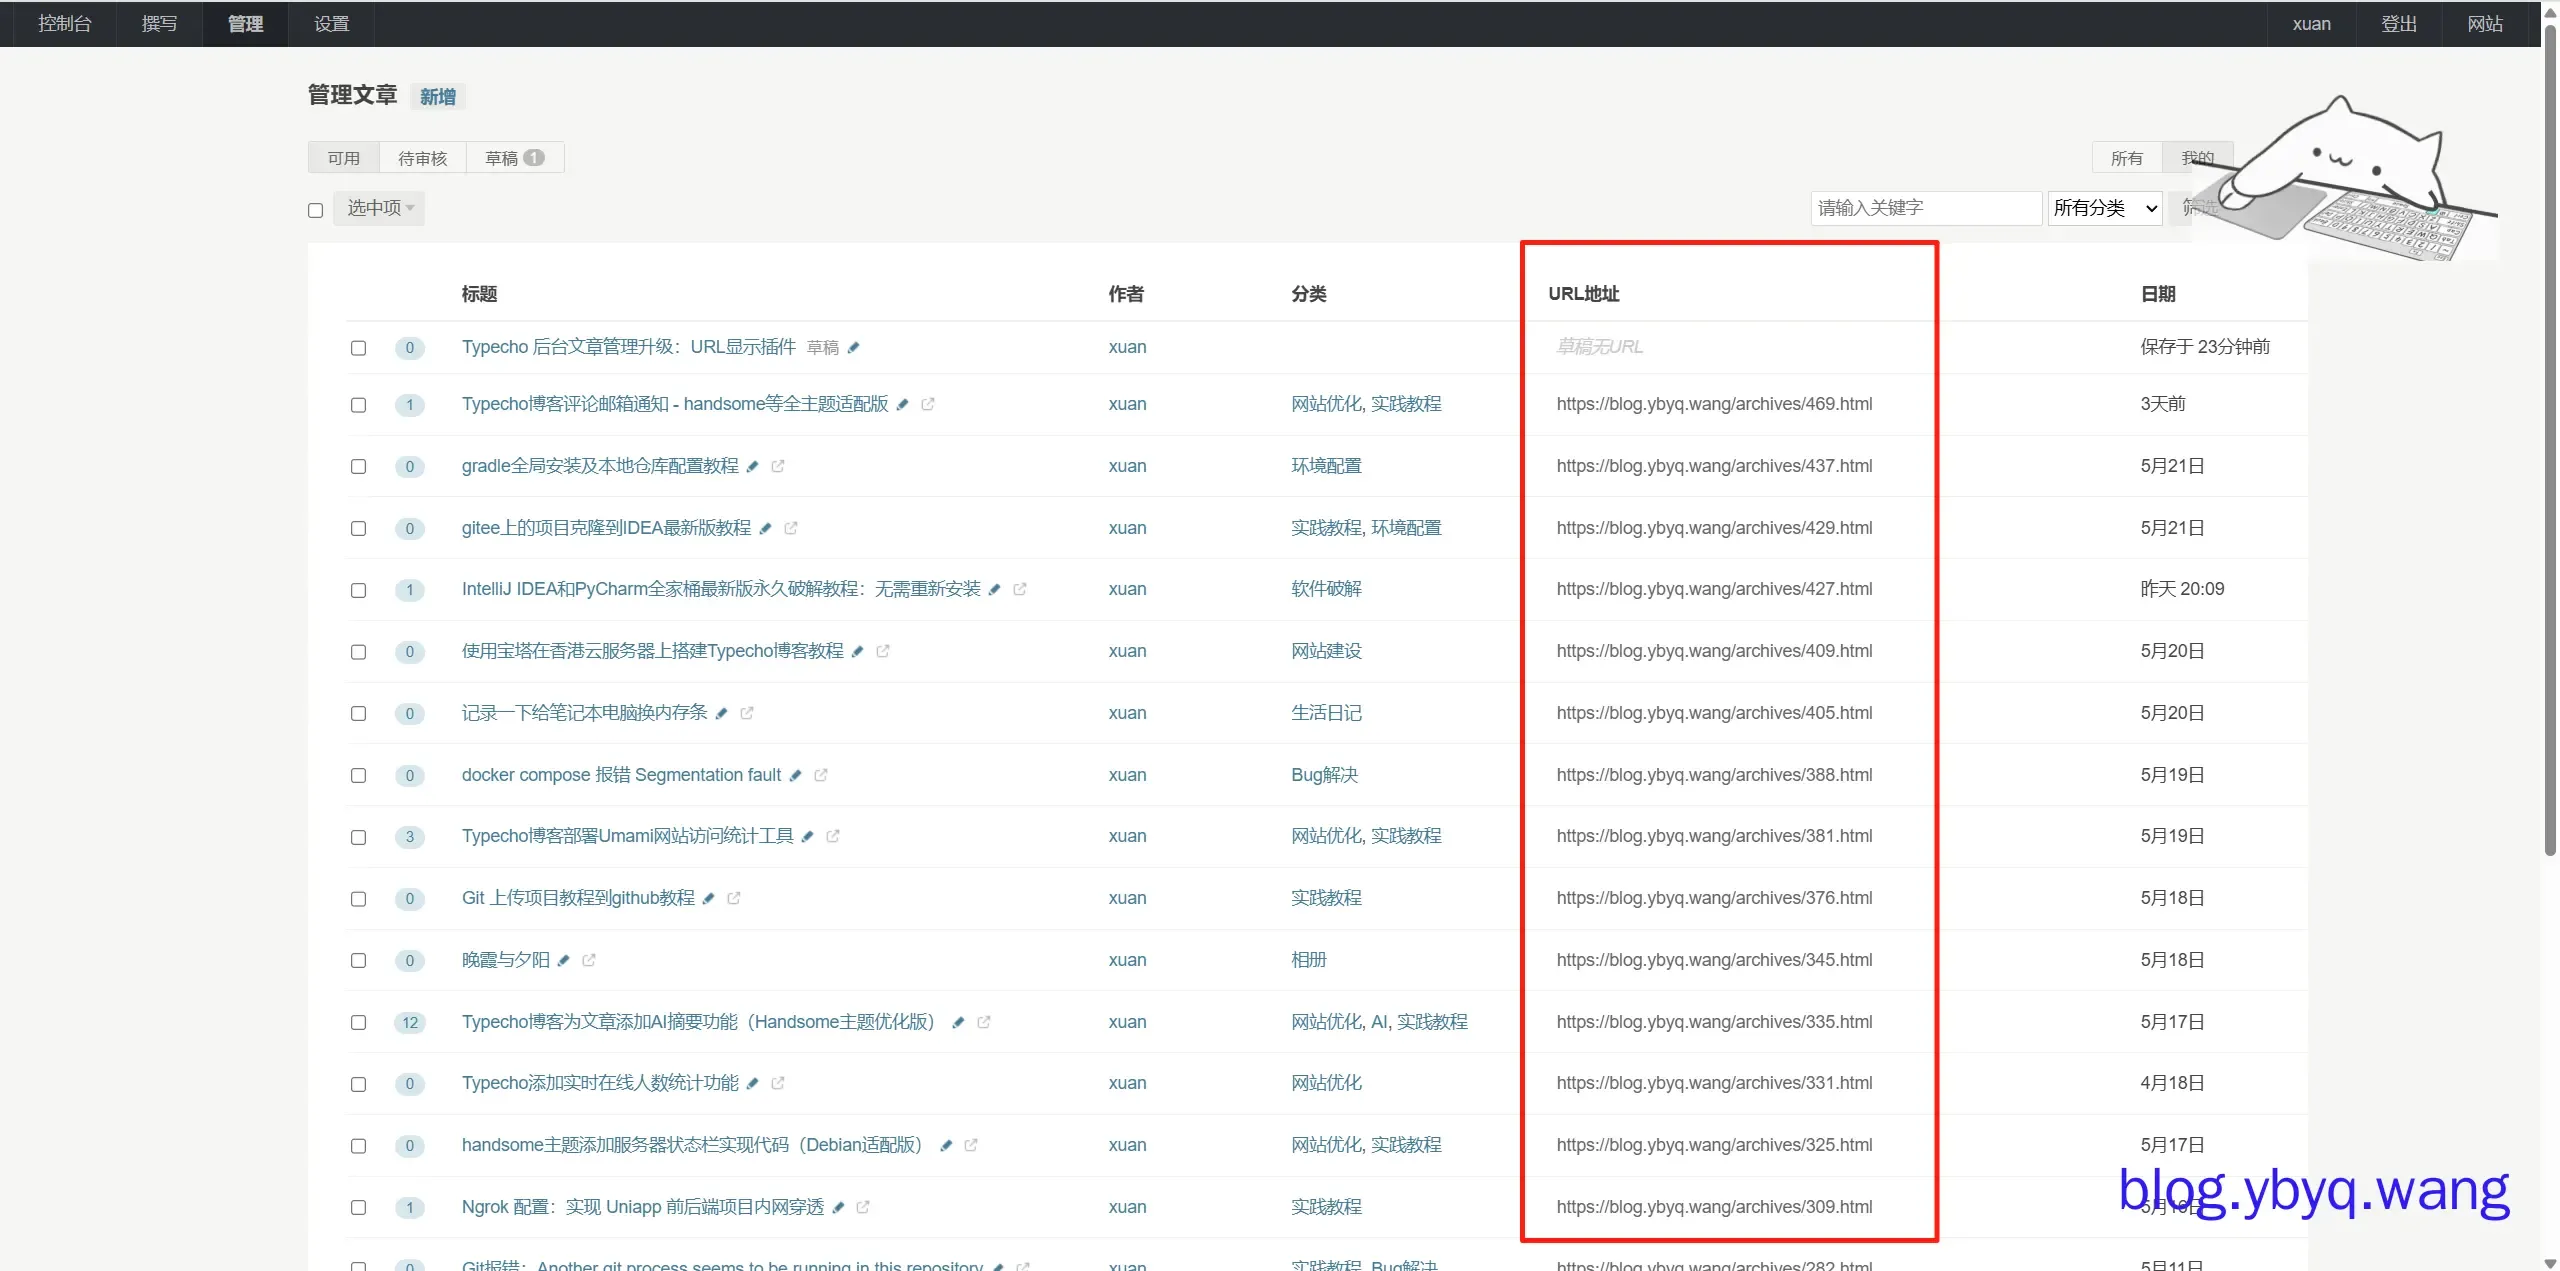Screen dimensions: 2560x1271
Task: Click pencil icon for the draft Typecho URL显示插件
Action: coord(853,348)
